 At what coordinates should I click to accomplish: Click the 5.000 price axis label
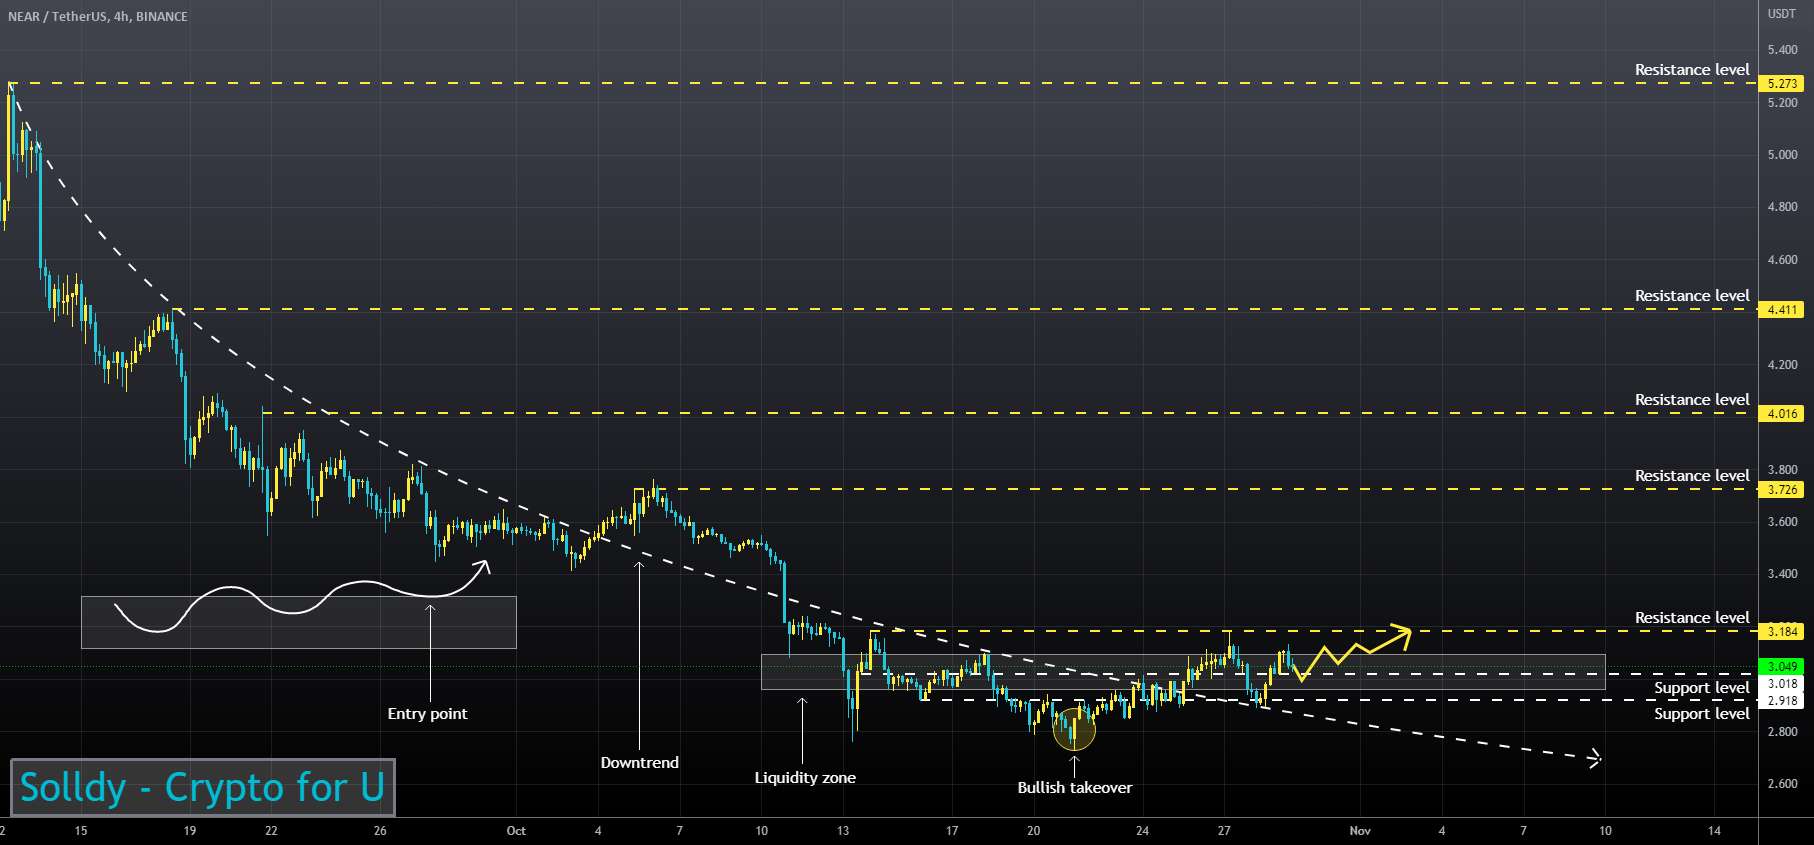click(1782, 155)
